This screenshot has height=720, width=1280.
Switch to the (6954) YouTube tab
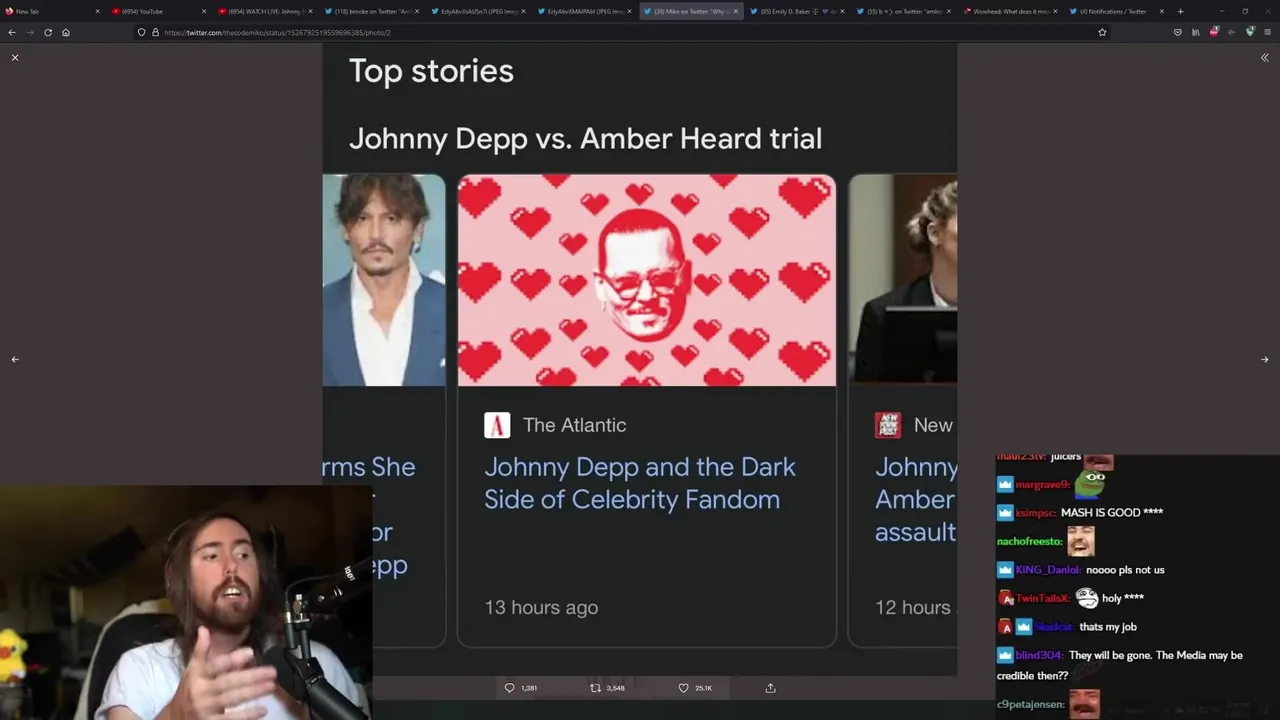click(158, 11)
